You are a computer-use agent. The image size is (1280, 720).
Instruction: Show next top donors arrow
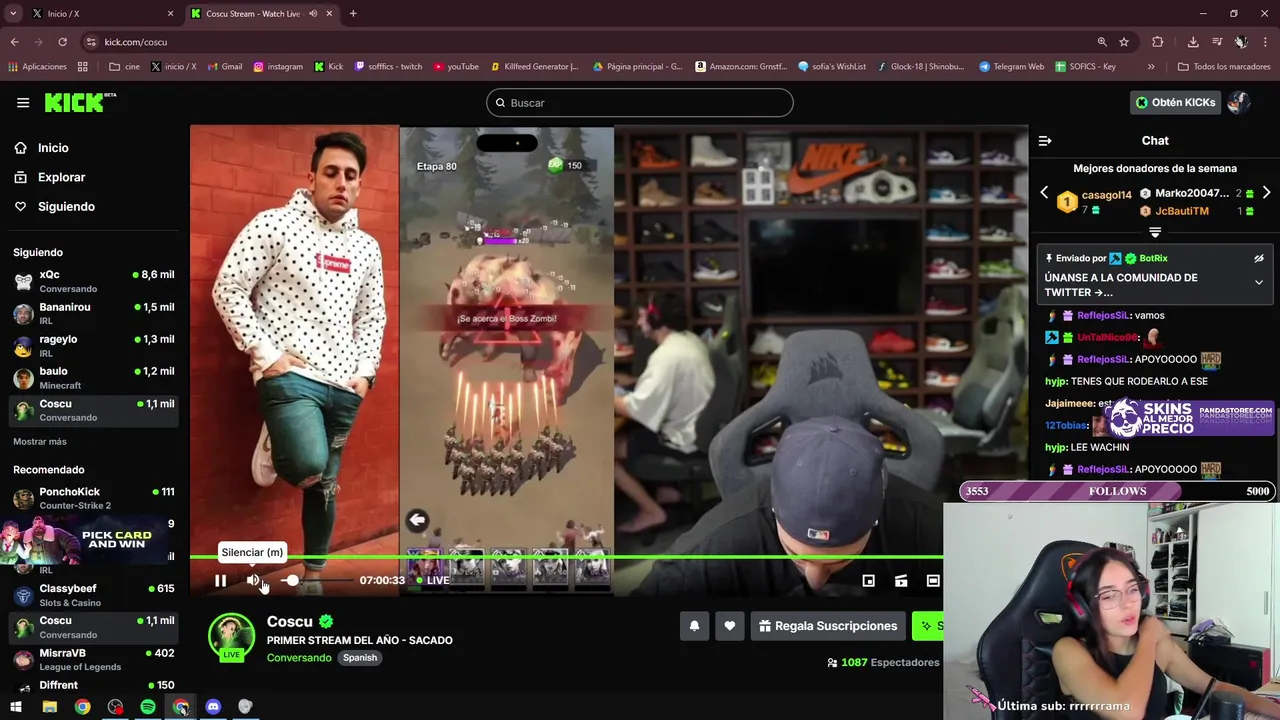[x=1266, y=193]
